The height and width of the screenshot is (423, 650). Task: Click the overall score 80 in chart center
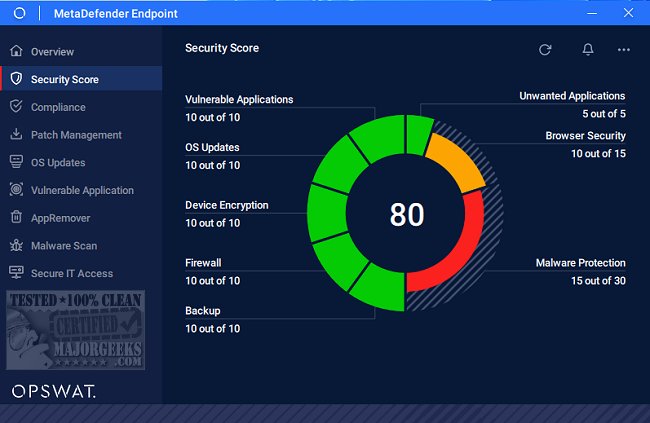tap(407, 214)
